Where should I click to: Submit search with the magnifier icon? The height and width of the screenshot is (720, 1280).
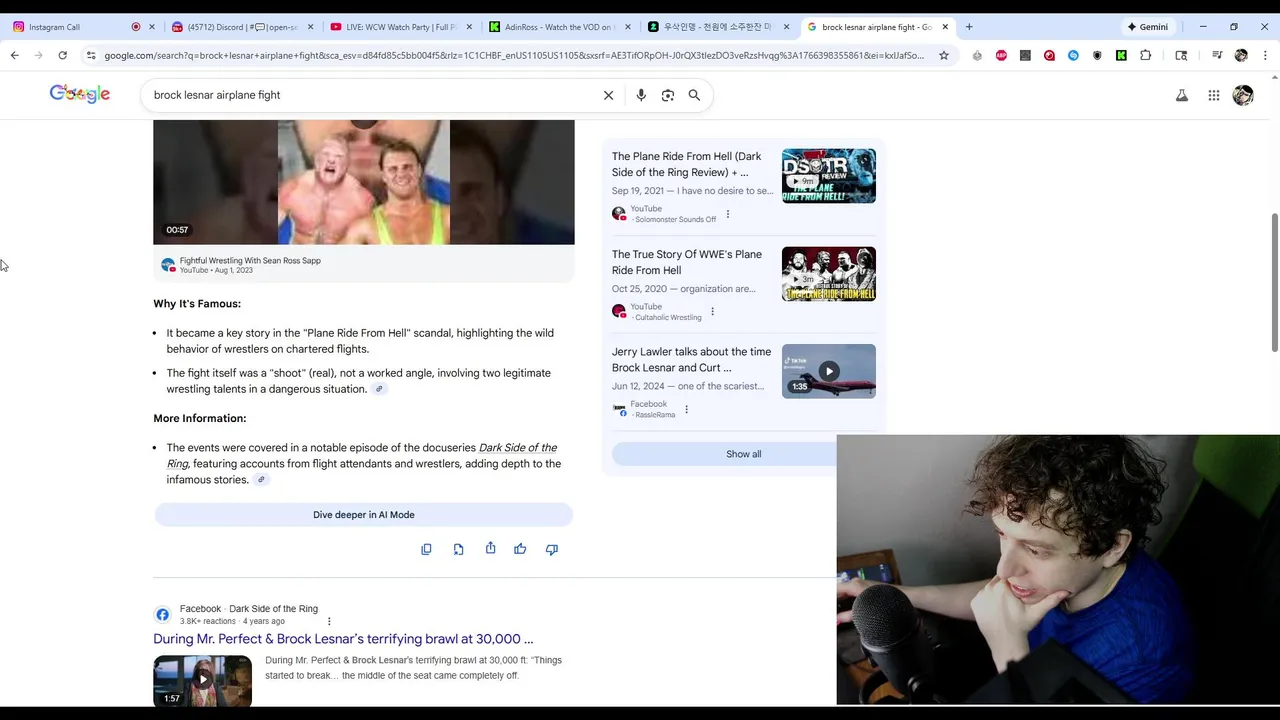(x=694, y=95)
